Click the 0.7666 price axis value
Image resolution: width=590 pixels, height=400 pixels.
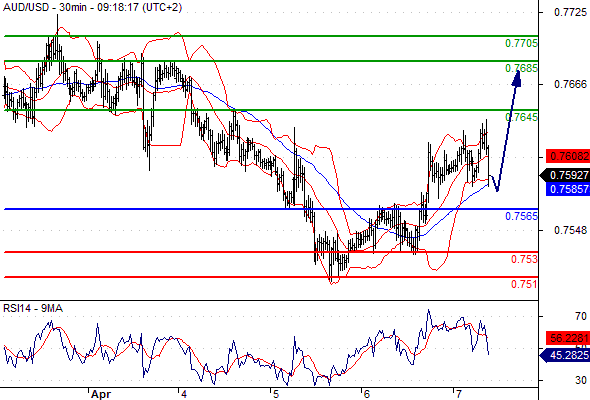(x=570, y=84)
